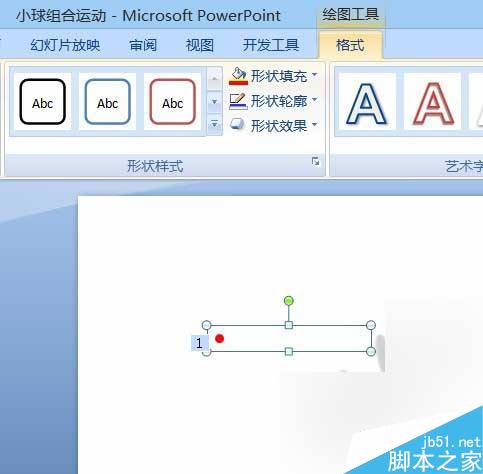Apply the blue outlined A WordArt style
Viewport: 483px width, 474px height.
click(x=367, y=102)
